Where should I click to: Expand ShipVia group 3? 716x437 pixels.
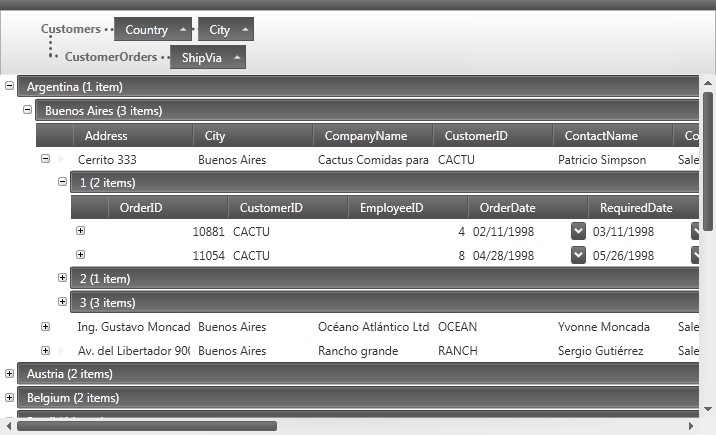click(62, 302)
